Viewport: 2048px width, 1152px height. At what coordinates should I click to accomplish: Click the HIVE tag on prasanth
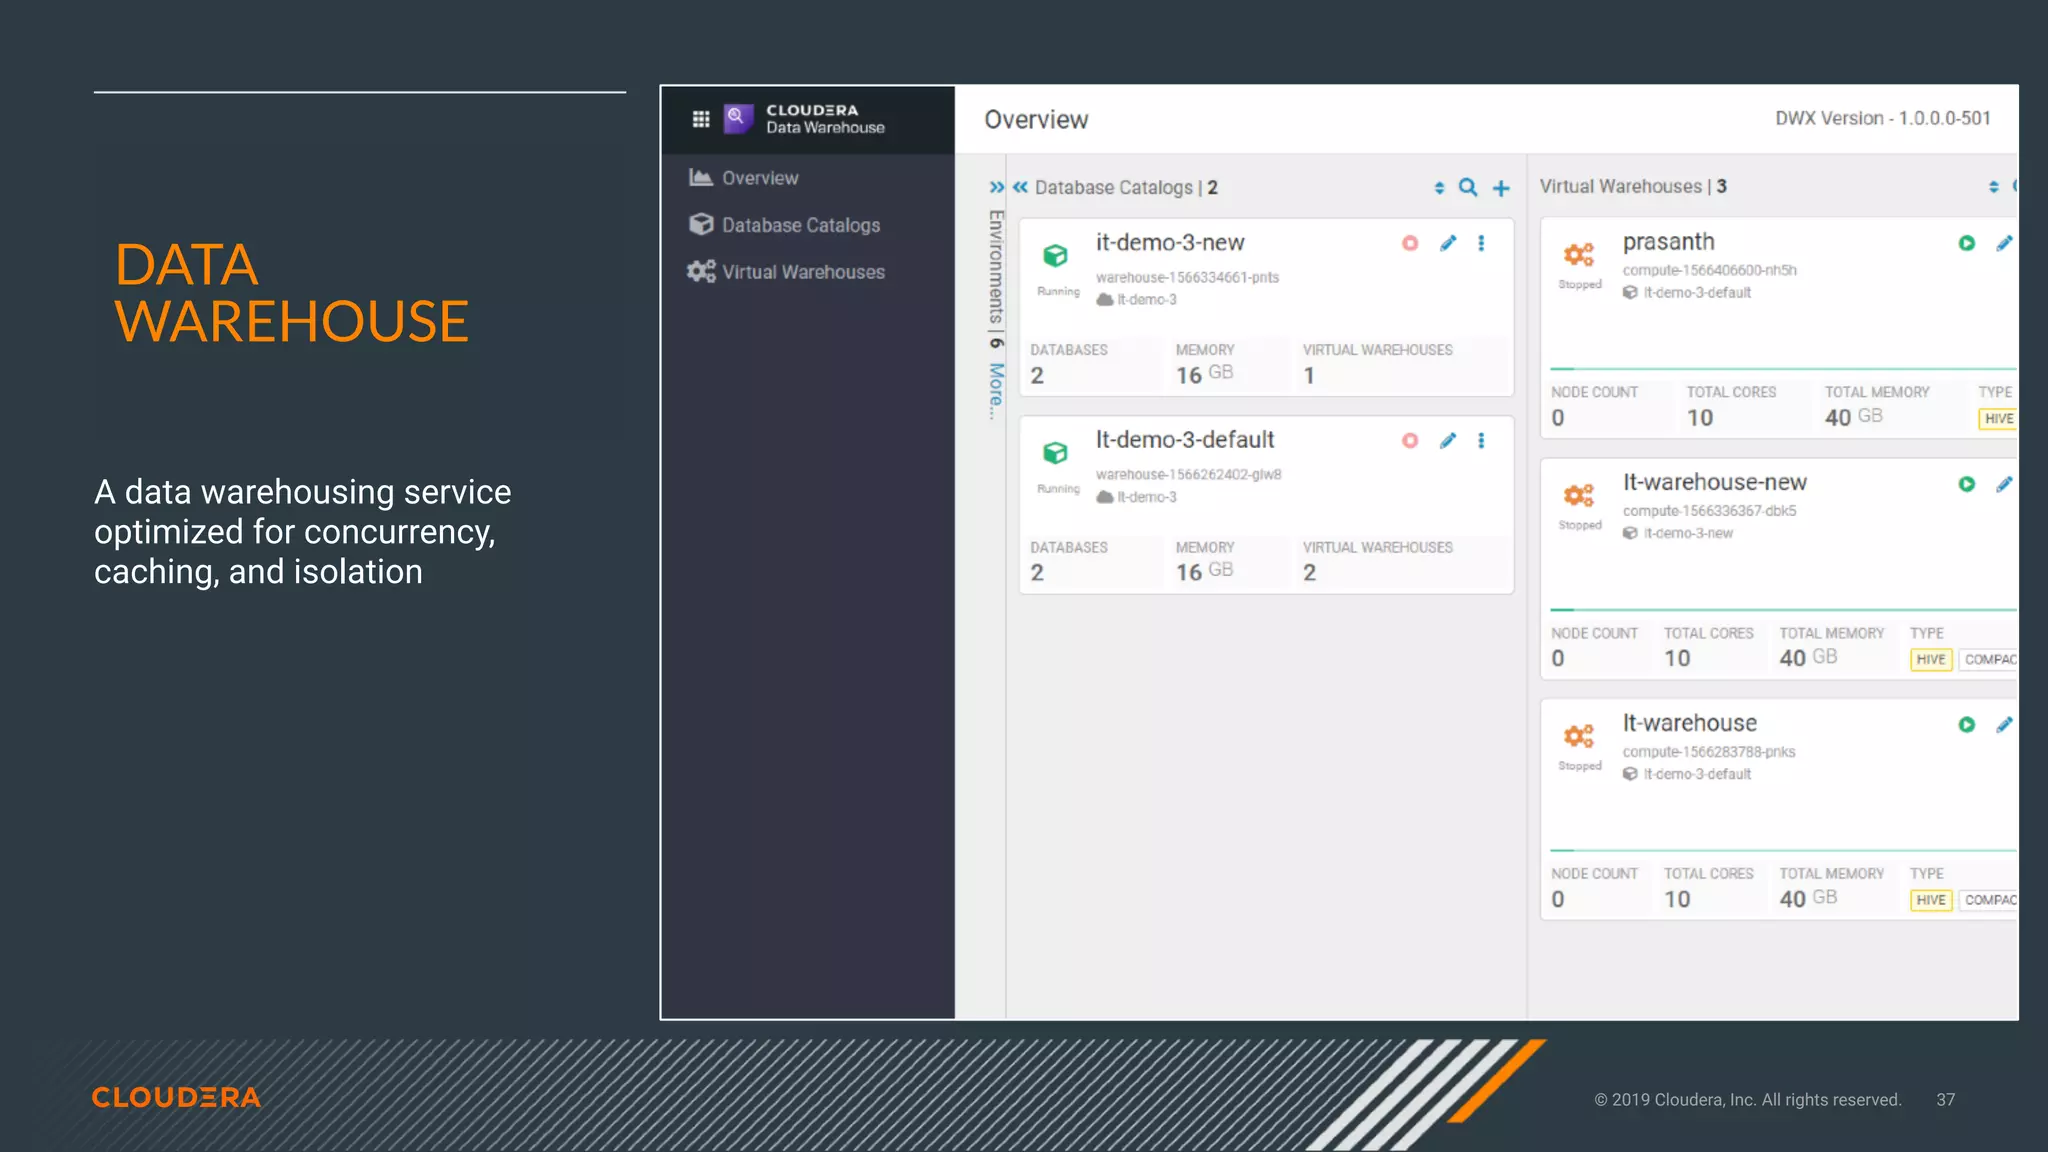(x=1998, y=419)
